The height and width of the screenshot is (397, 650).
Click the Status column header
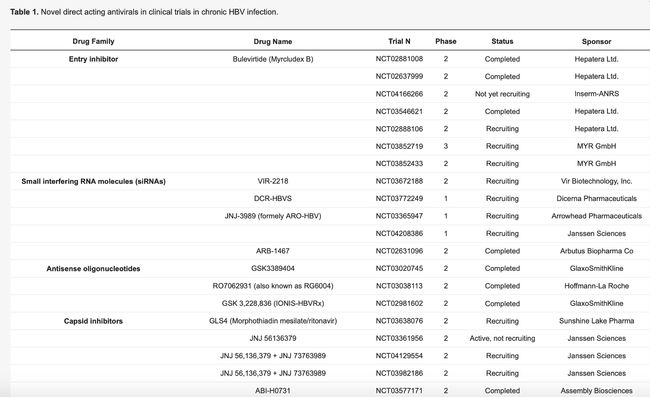(x=502, y=41)
